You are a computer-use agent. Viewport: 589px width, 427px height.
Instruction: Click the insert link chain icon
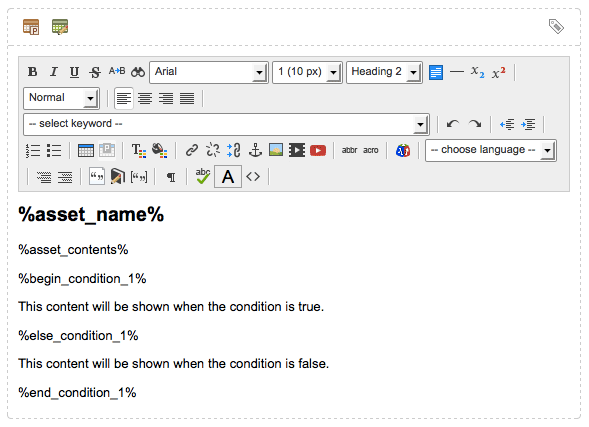(x=192, y=150)
